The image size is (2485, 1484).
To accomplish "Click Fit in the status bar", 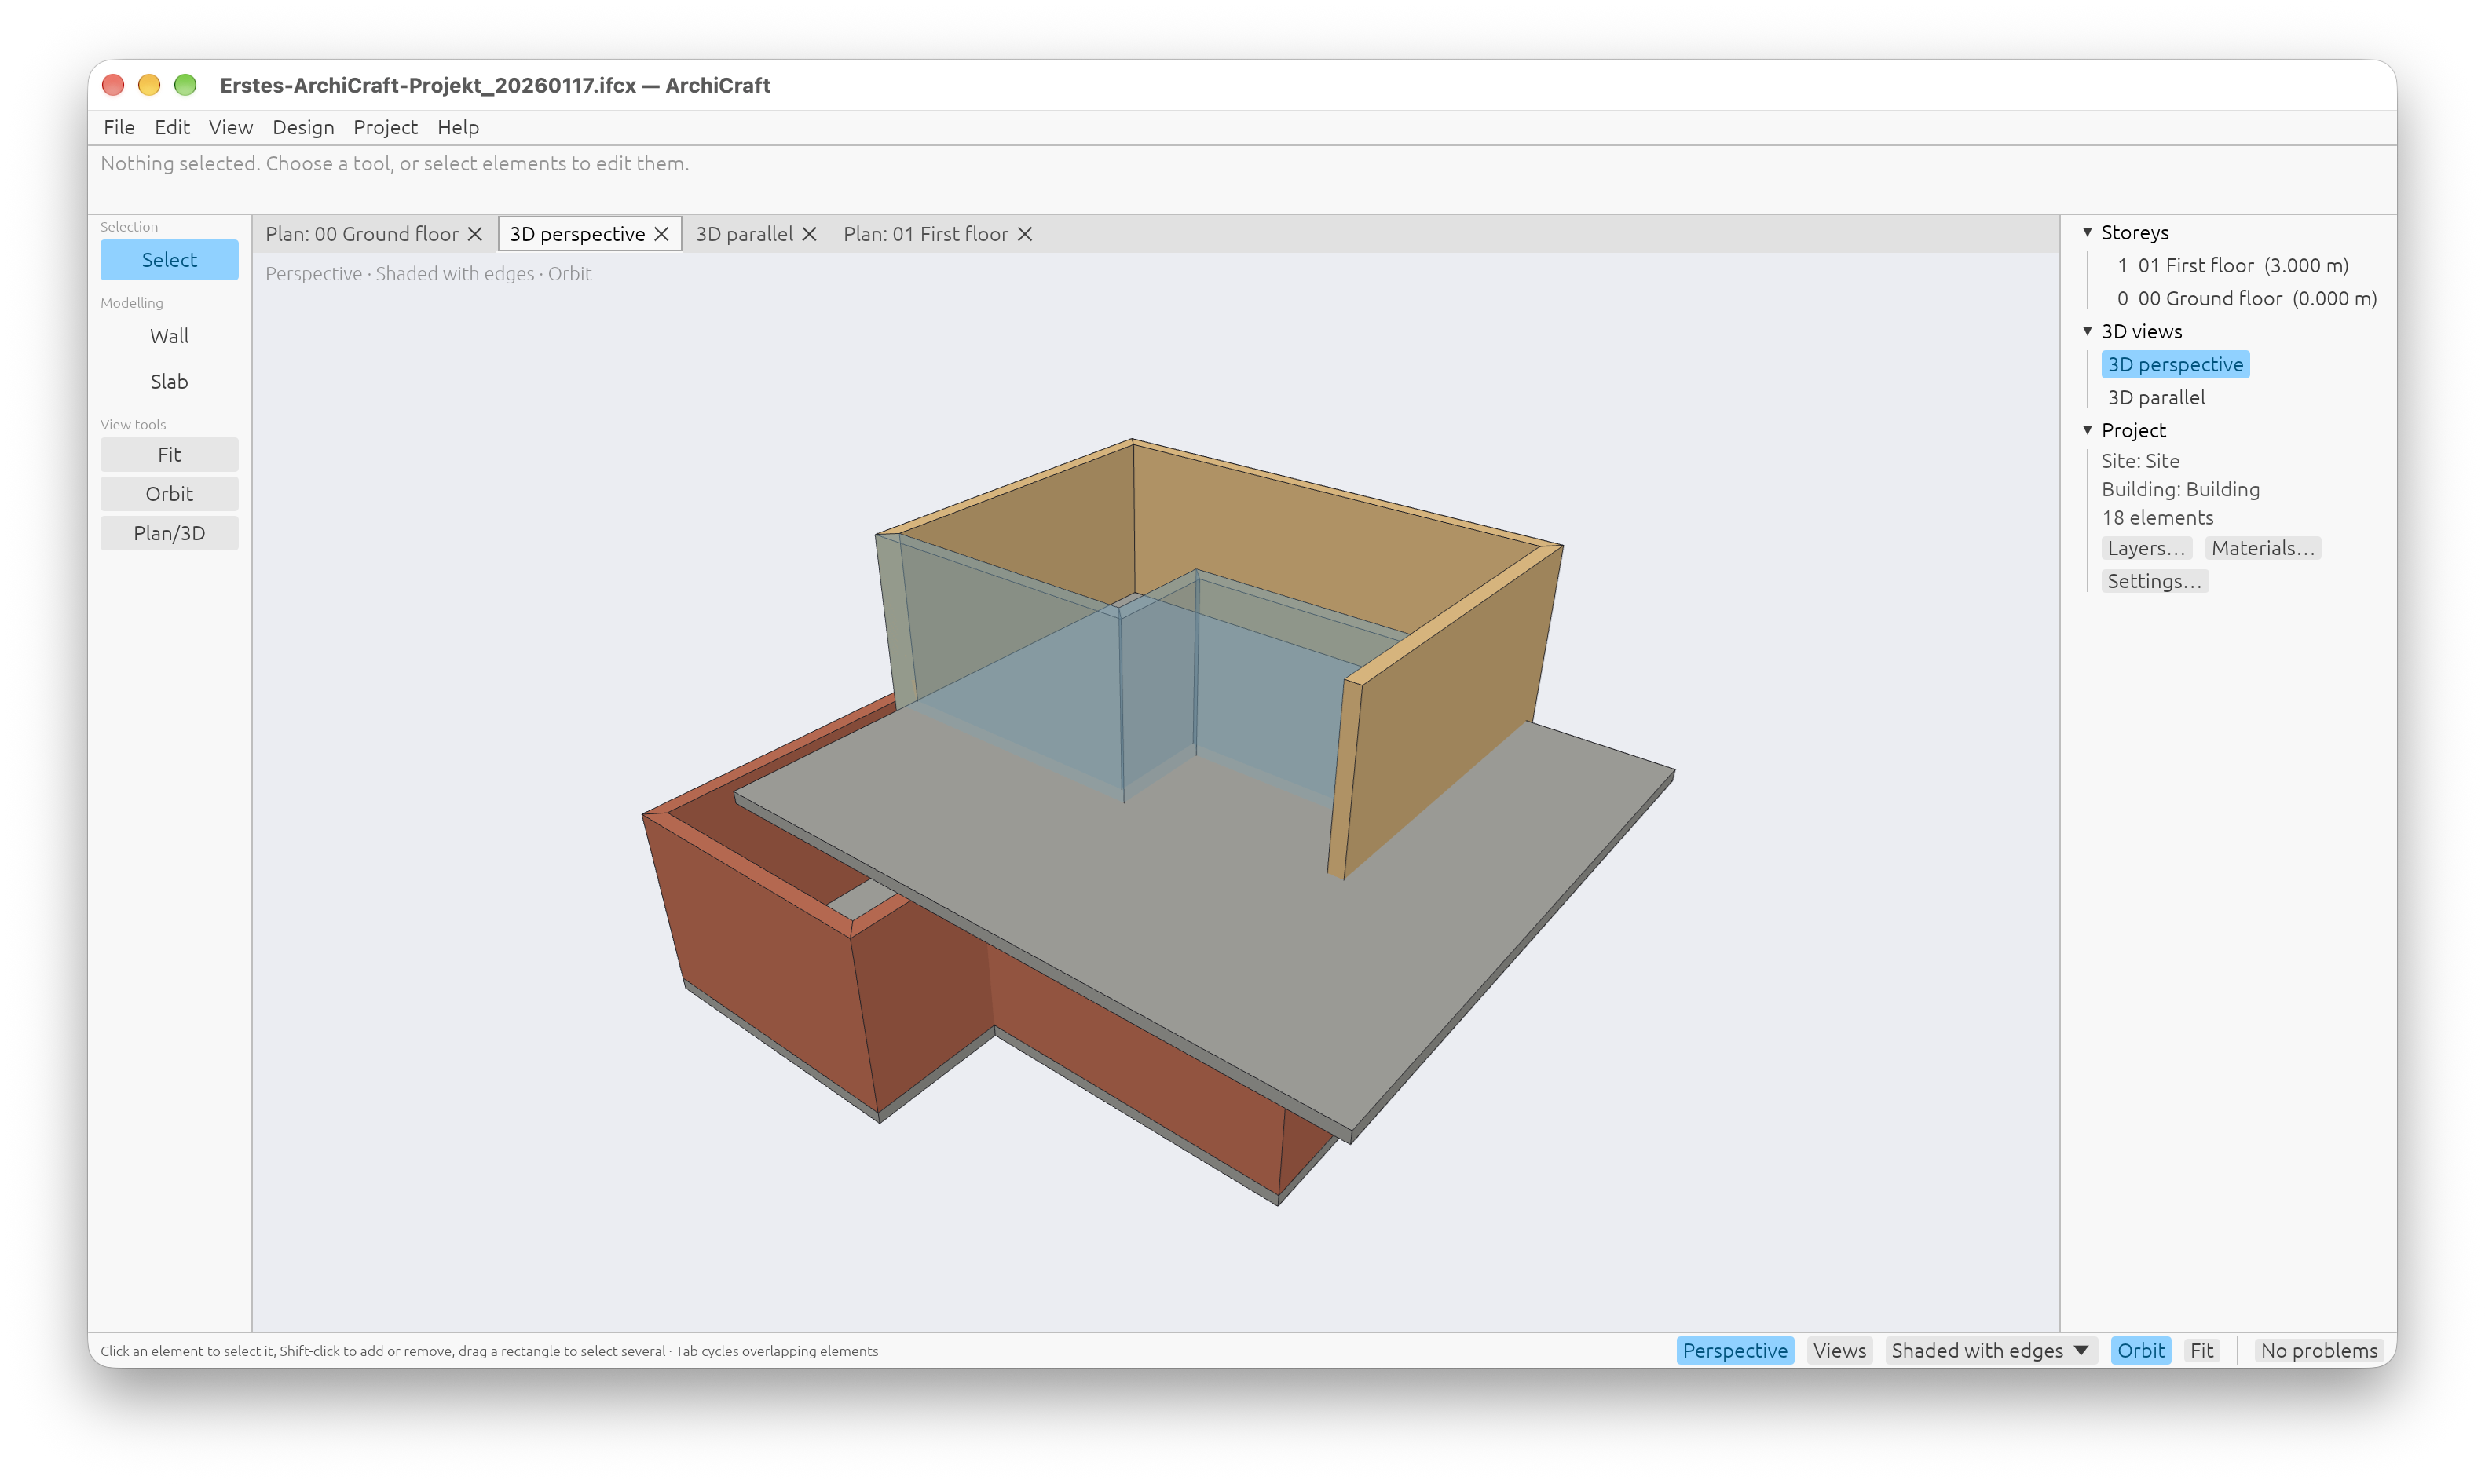I will point(2201,1350).
